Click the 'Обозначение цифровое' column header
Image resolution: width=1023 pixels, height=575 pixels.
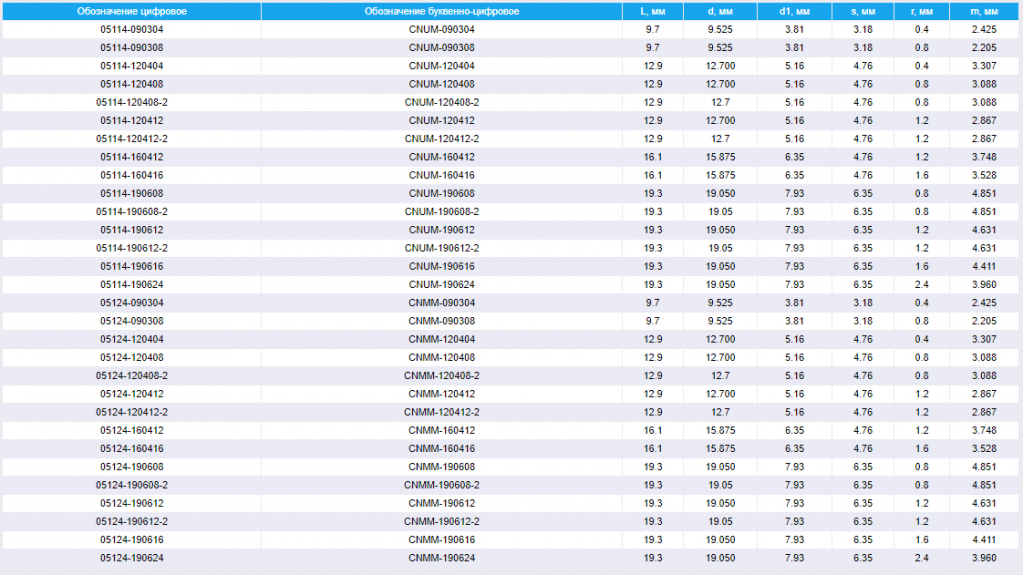pyautogui.click(x=132, y=11)
